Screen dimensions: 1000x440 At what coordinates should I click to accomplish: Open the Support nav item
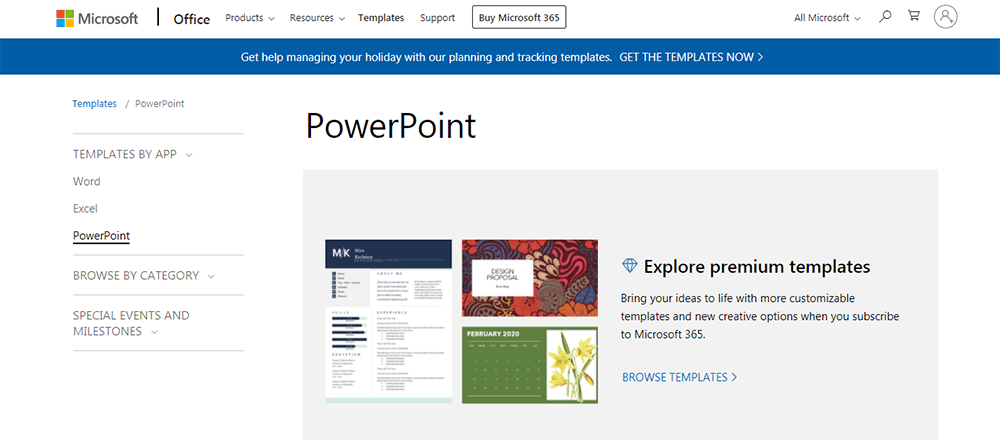[437, 18]
